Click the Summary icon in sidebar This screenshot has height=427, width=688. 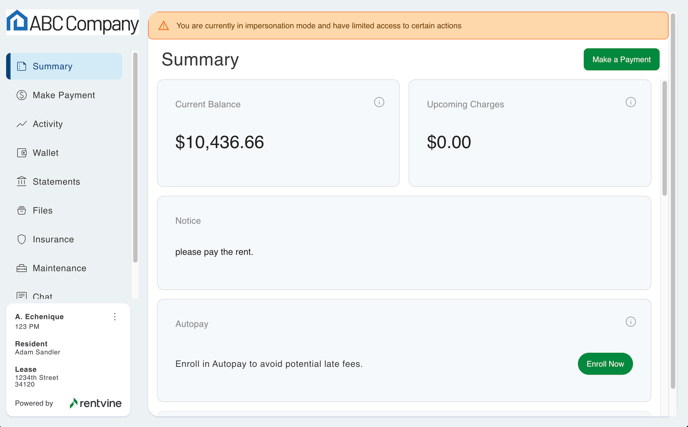point(22,67)
